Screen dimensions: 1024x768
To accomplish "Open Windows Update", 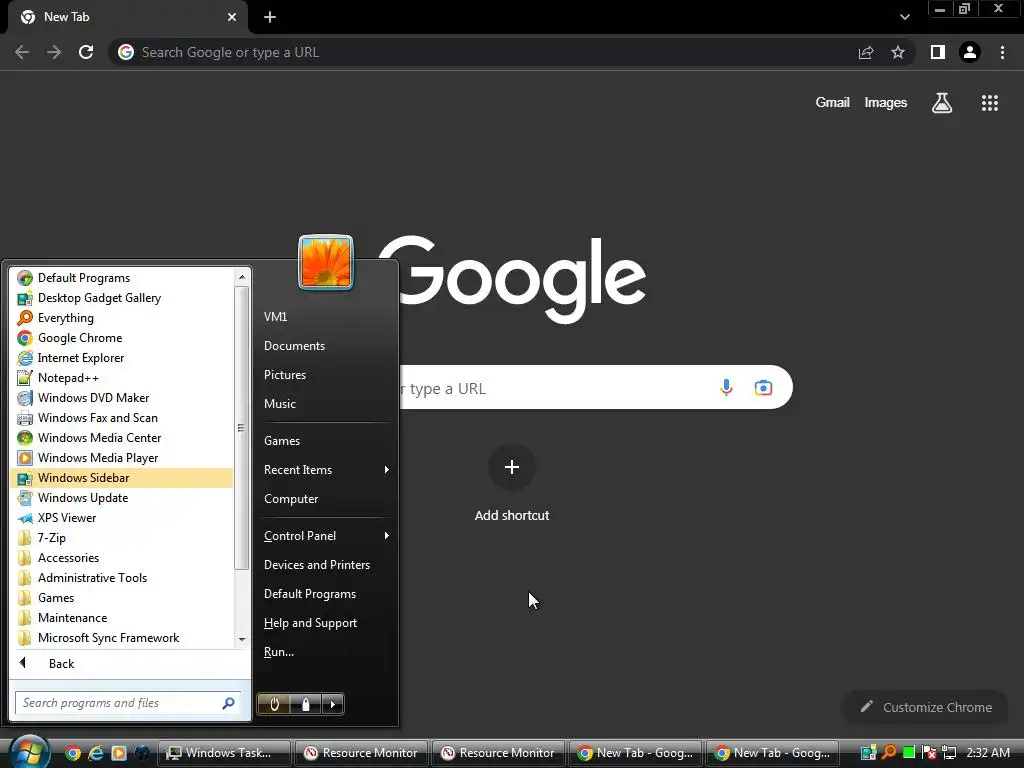I will pyautogui.click(x=122, y=498).
